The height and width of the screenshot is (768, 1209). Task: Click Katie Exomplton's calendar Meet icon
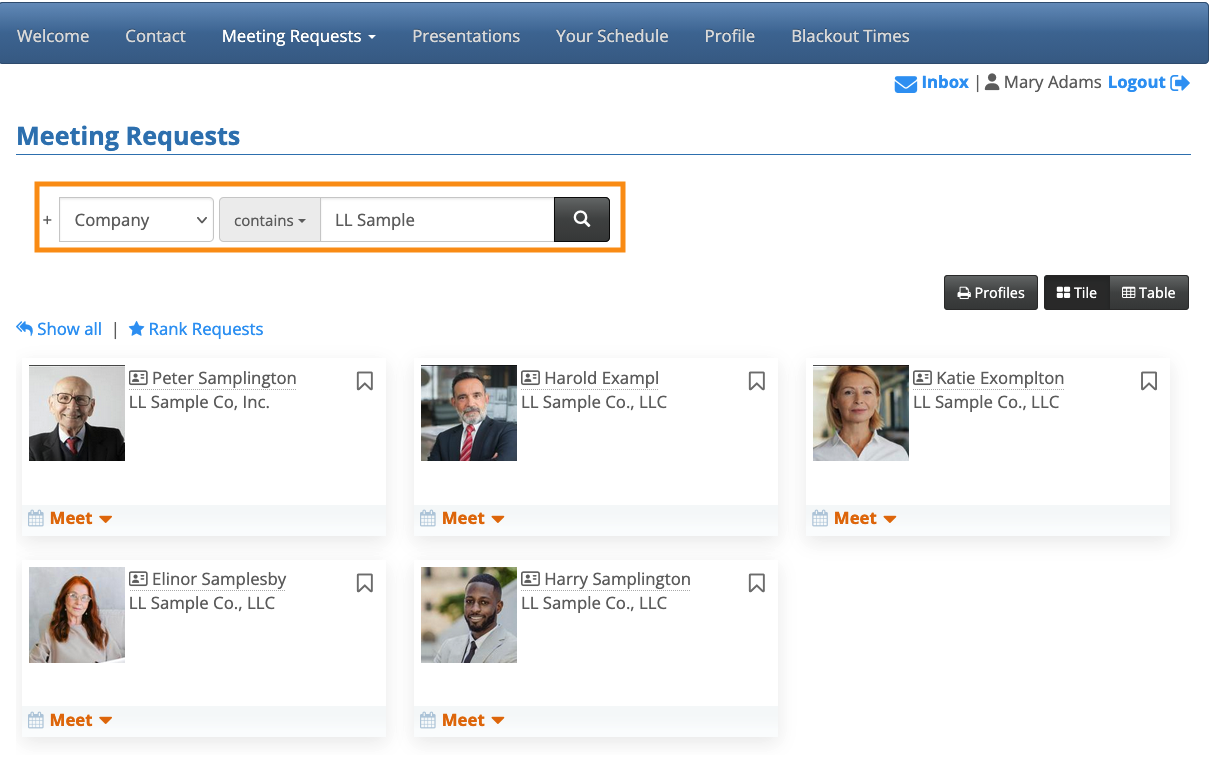point(820,518)
